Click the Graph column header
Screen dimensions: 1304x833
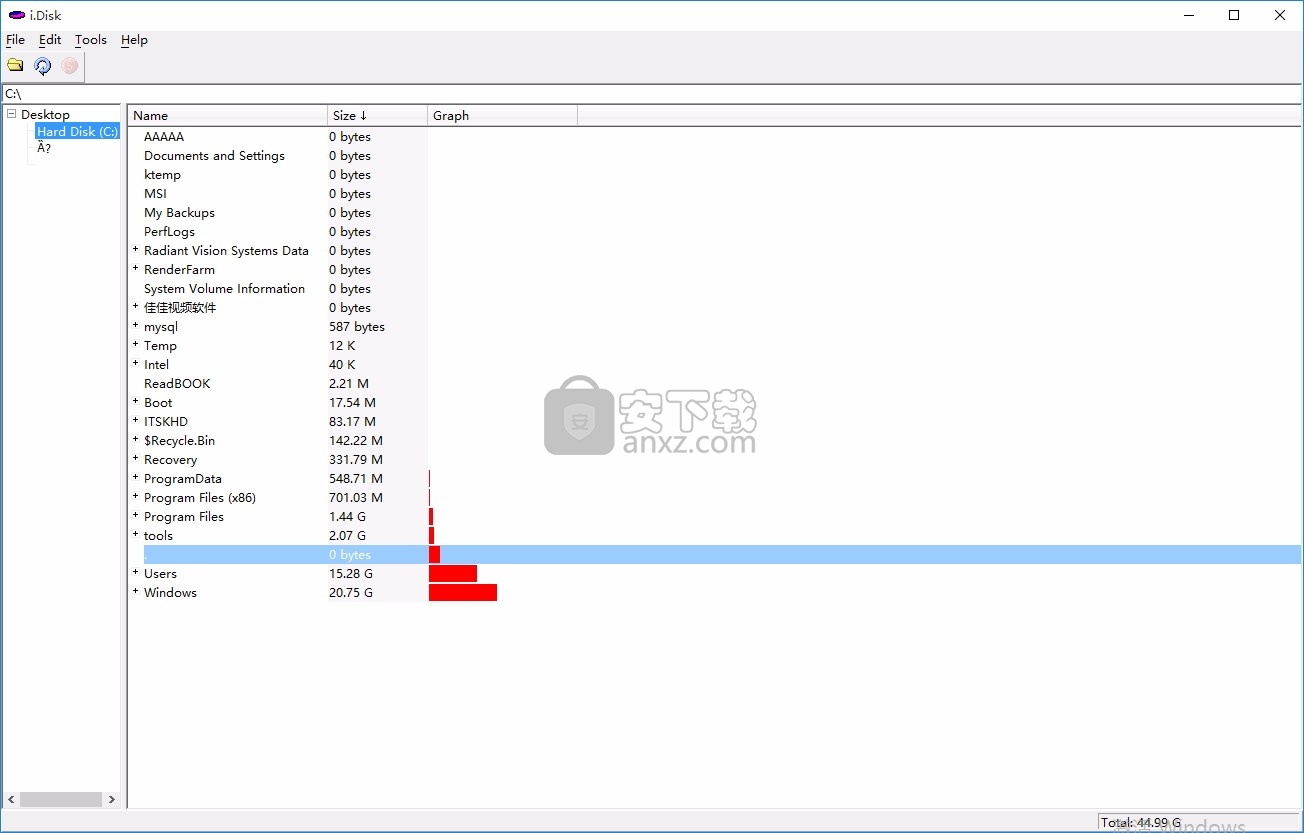(502, 115)
